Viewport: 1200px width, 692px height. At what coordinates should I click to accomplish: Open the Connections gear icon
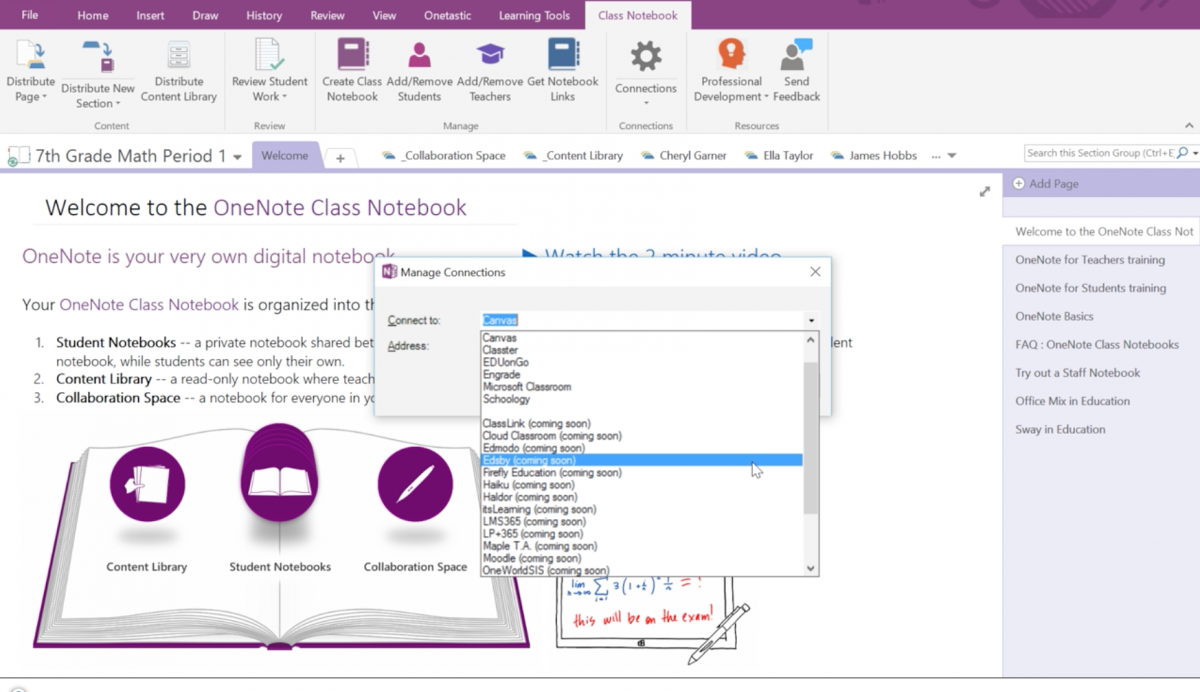point(646,57)
